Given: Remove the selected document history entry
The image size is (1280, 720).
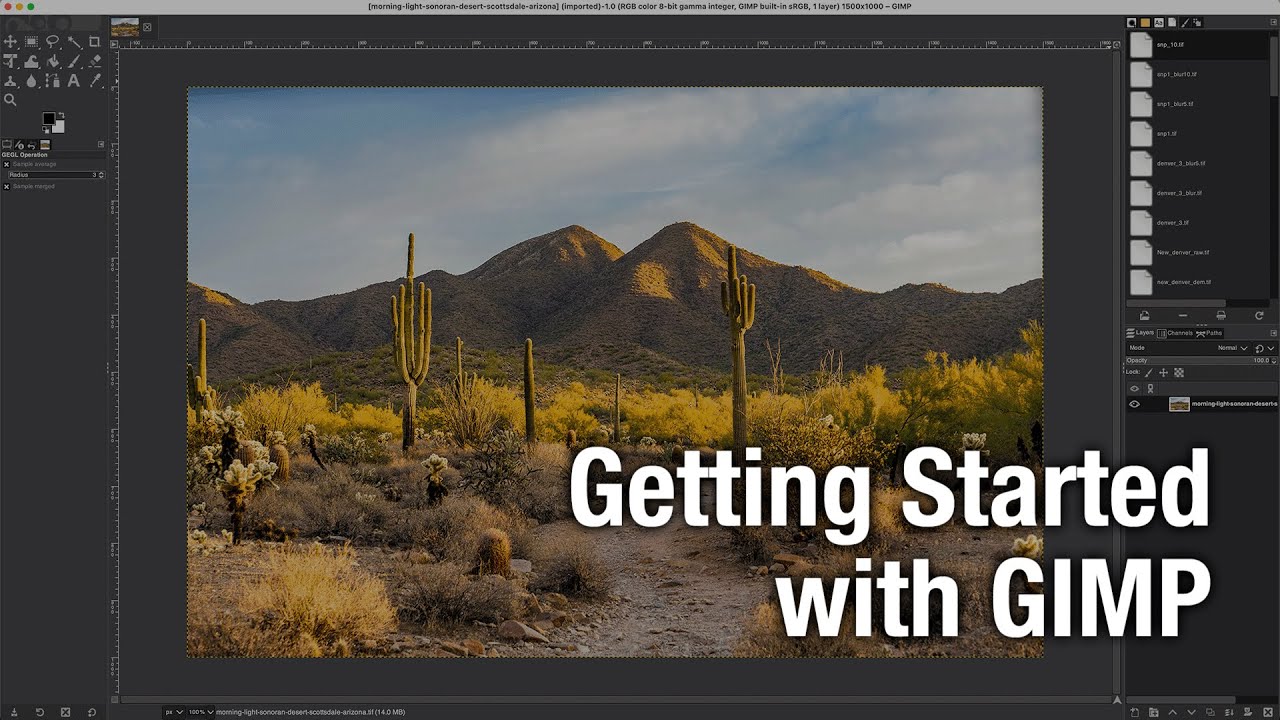Looking at the screenshot, I should [x=1183, y=316].
